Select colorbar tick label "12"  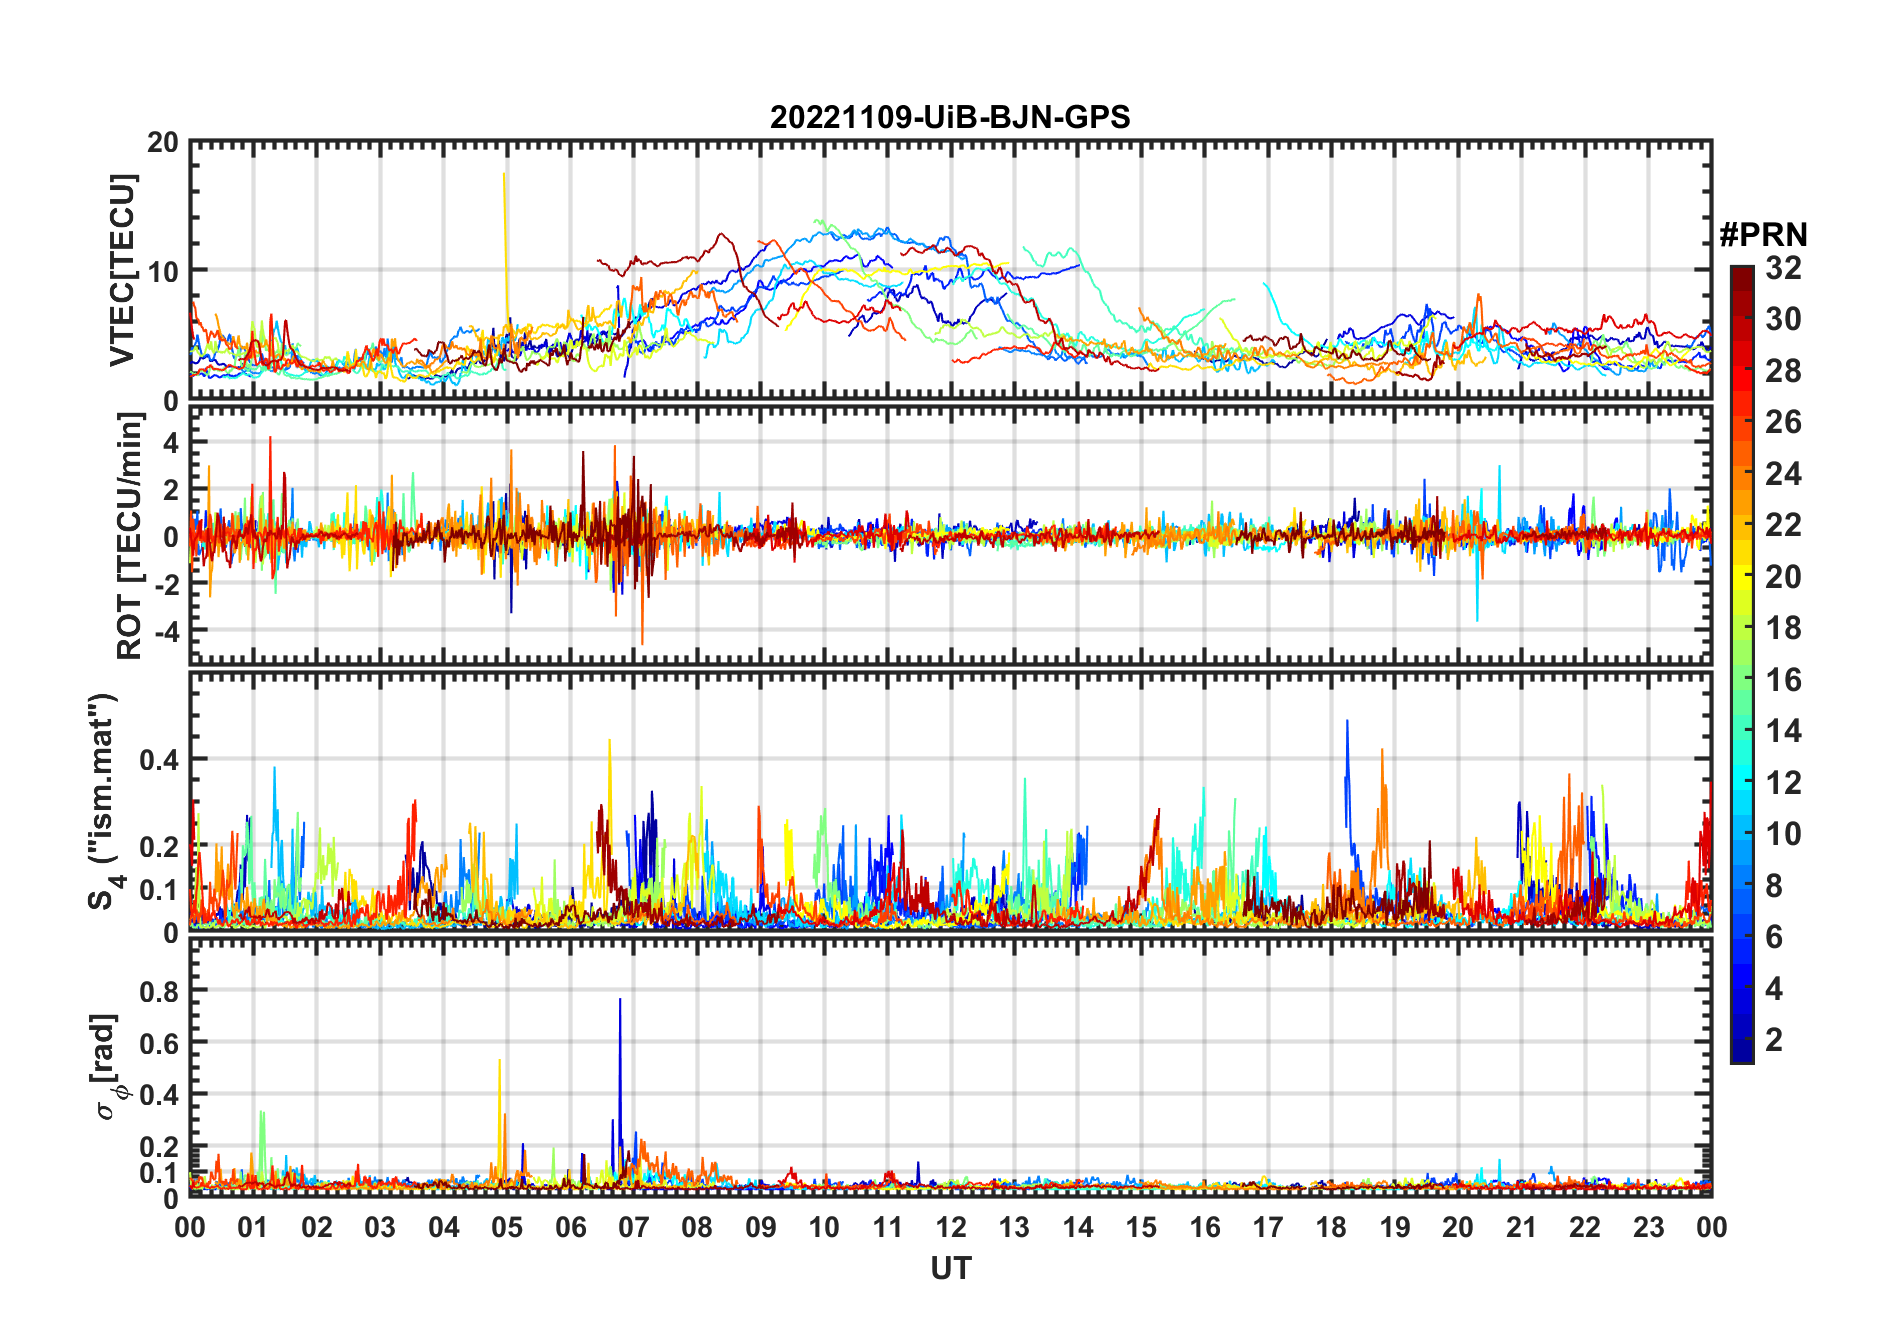1783,783
